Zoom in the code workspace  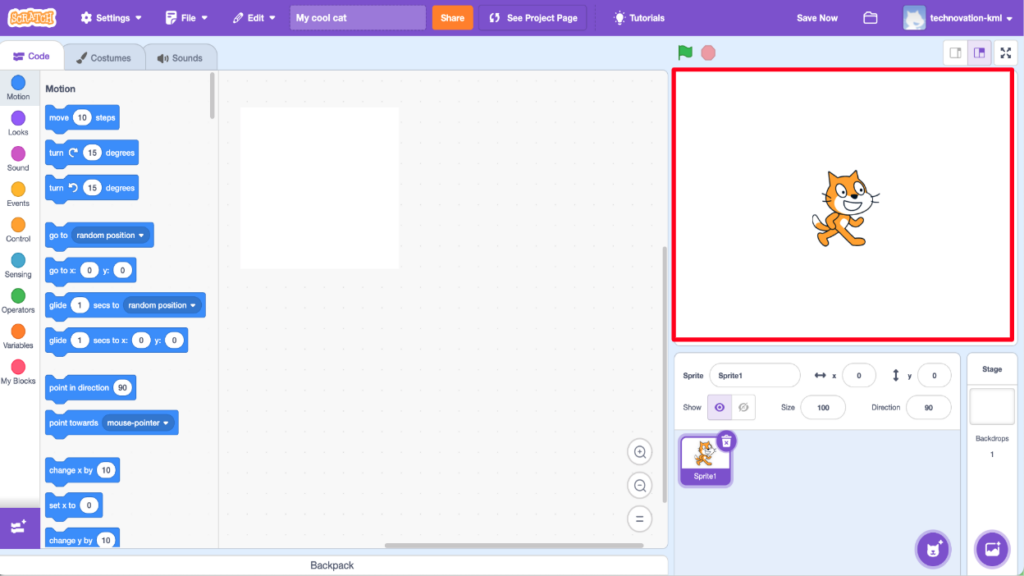pos(640,452)
